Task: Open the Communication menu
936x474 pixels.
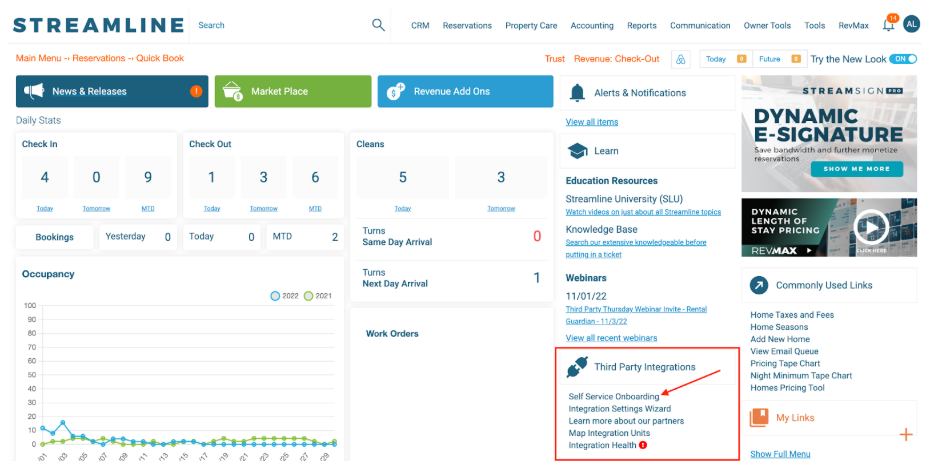Action: (700, 26)
